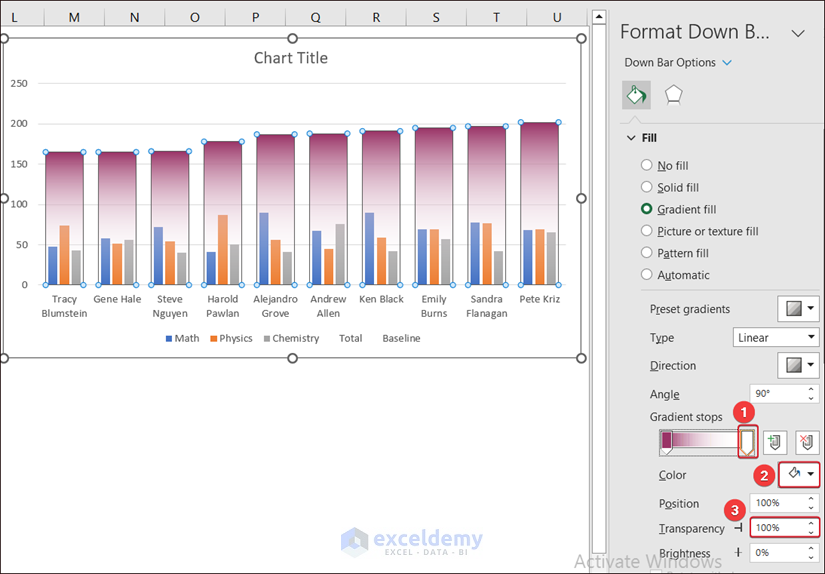Collapse the Fill section
Screen dimensions: 825x574
(631, 138)
